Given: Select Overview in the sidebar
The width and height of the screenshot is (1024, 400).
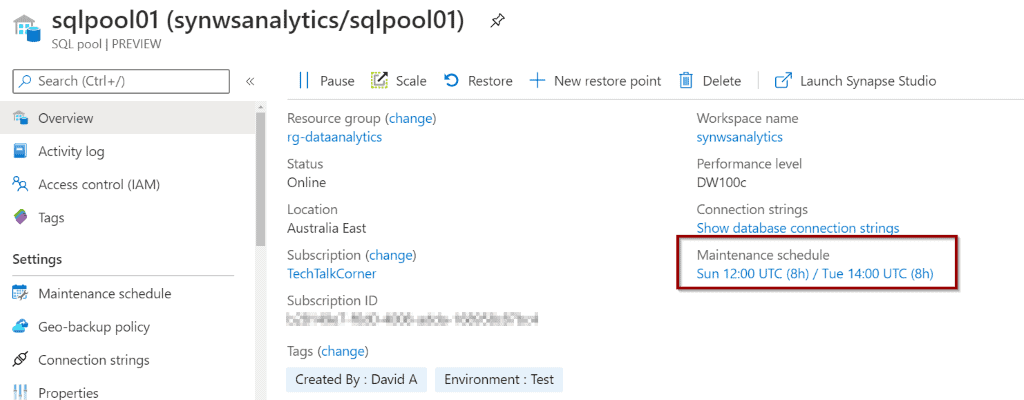Looking at the screenshot, I should pyautogui.click(x=66, y=118).
